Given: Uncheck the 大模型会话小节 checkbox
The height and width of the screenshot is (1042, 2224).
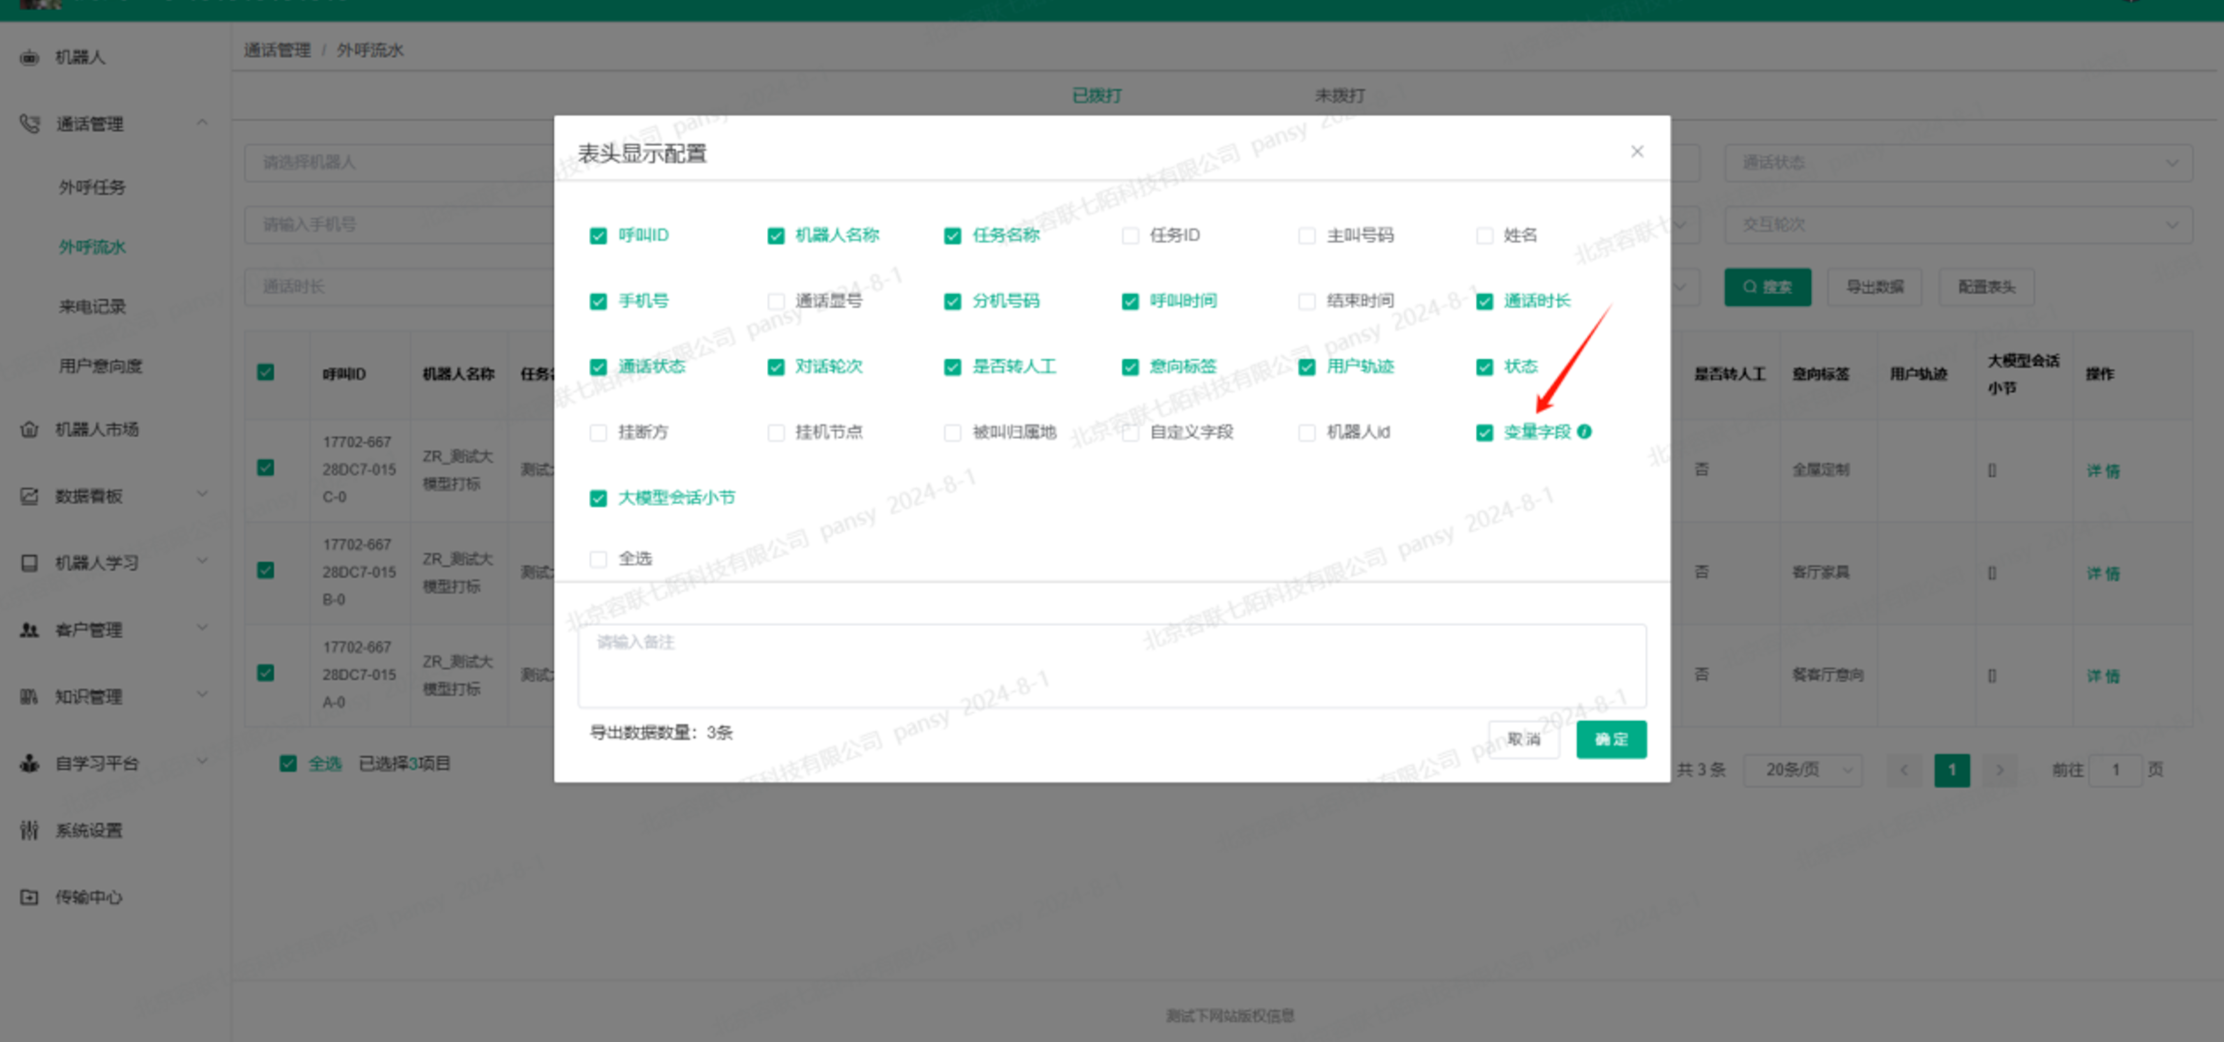Looking at the screenshot, I should point(598,498).
